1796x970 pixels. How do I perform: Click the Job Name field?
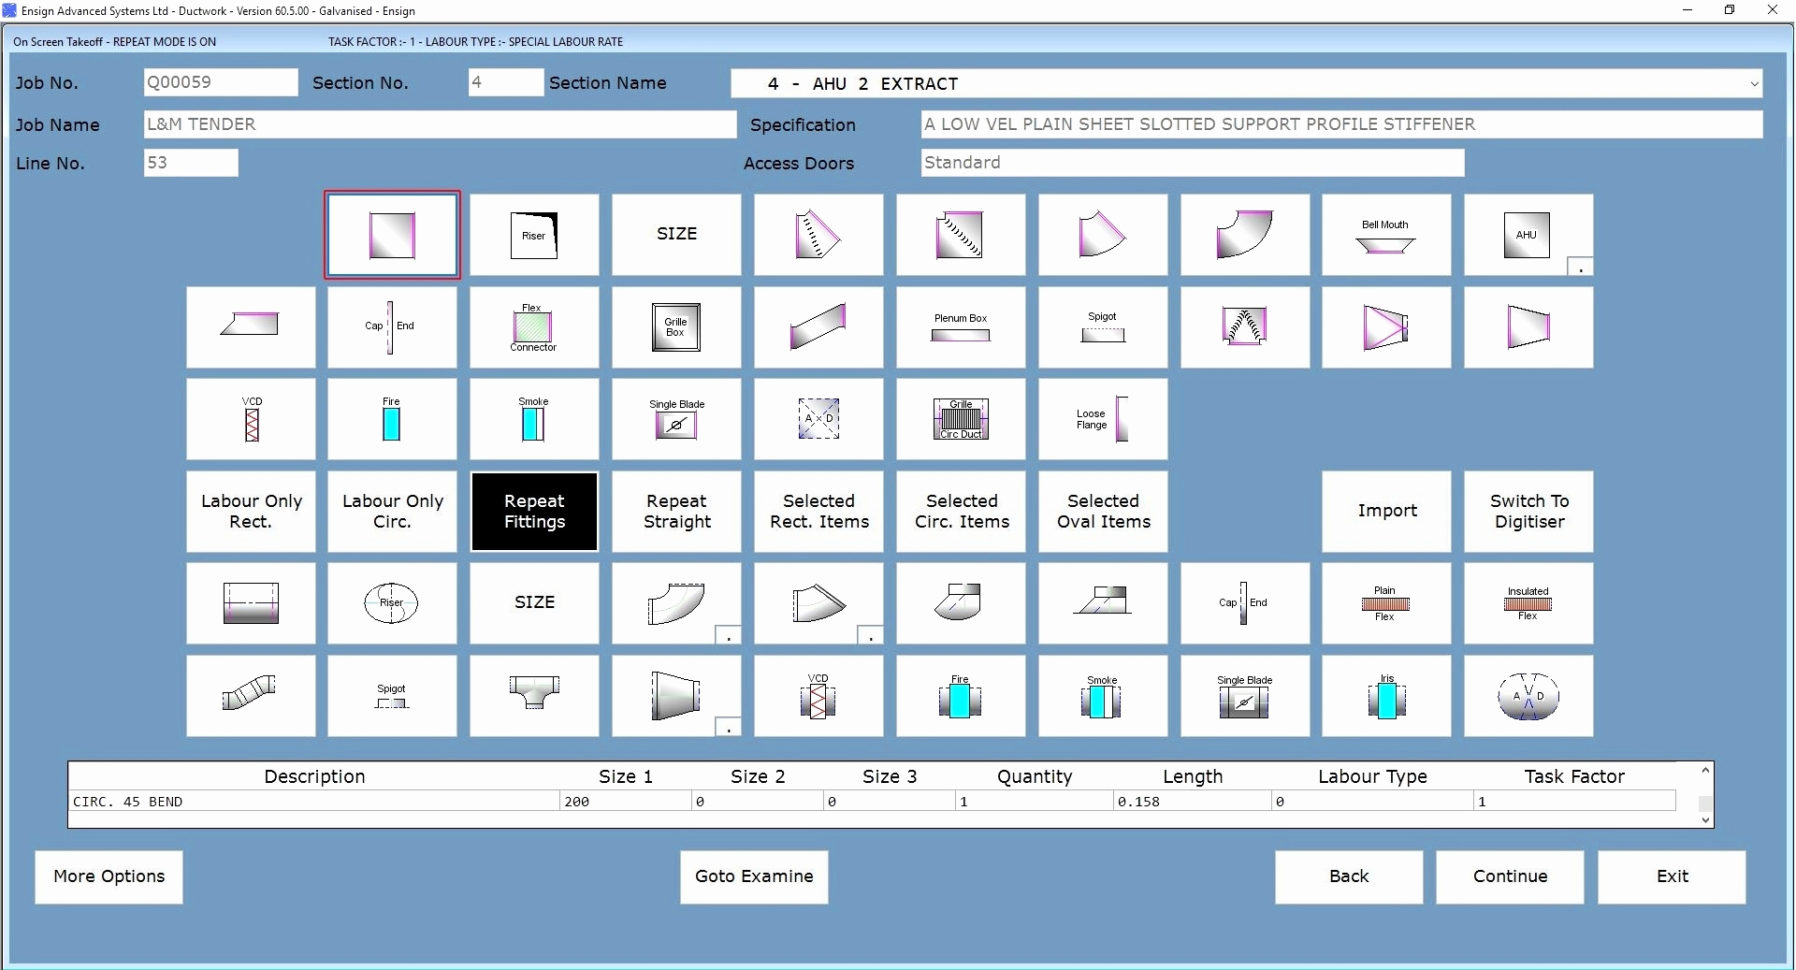point(440,124)
